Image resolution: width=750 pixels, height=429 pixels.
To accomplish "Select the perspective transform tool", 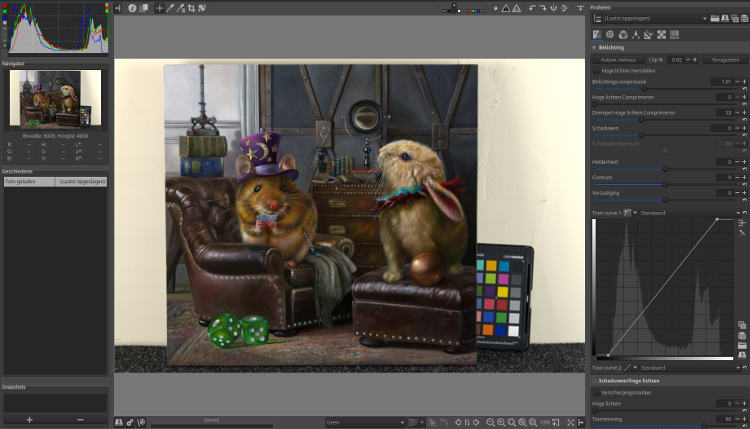I will coord(202,8).
